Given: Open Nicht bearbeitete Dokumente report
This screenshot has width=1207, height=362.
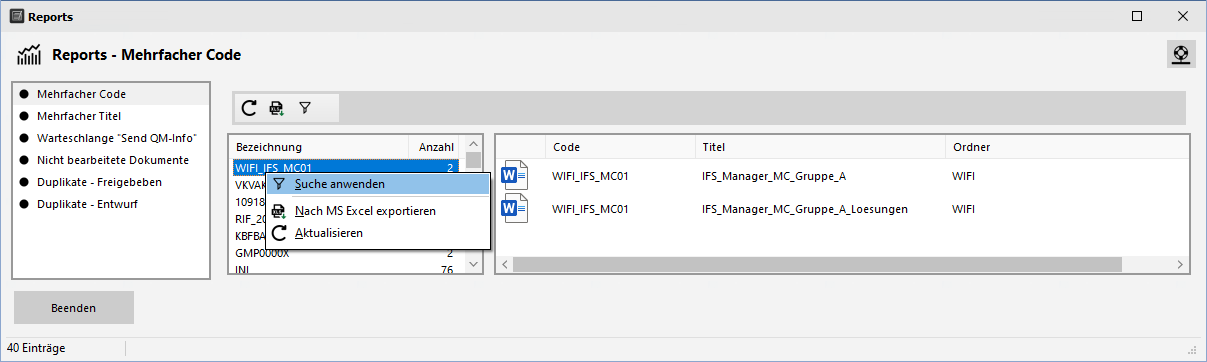Looking at the screenshot, I should click(x=110, y=160).
